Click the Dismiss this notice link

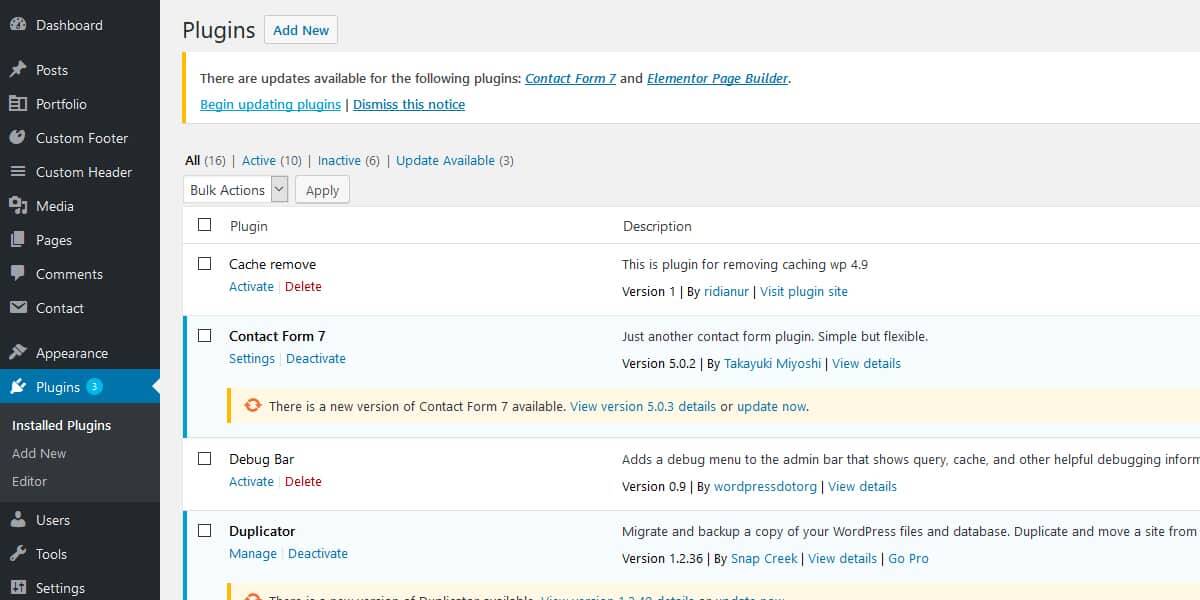[x=409, y=104]
